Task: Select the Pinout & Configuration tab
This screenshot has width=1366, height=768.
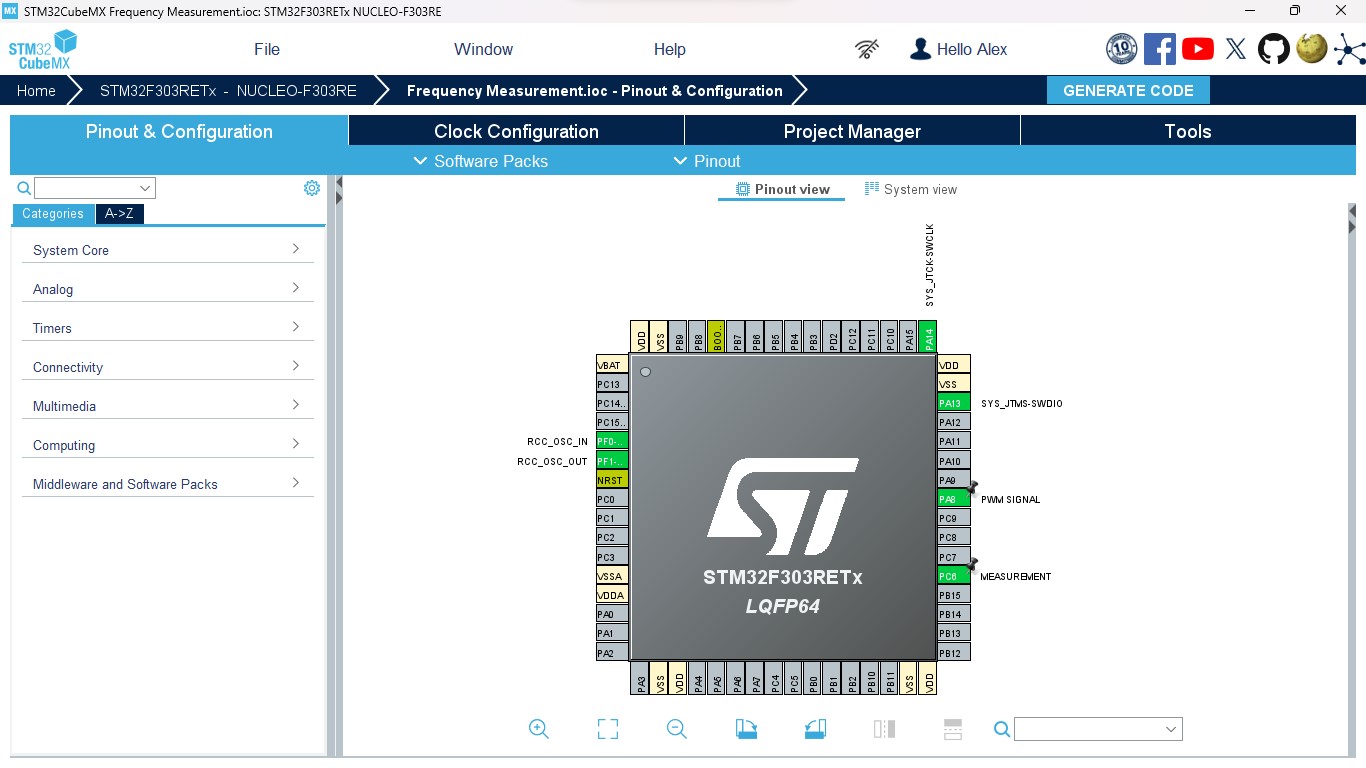Action: (x=179, y=131)
